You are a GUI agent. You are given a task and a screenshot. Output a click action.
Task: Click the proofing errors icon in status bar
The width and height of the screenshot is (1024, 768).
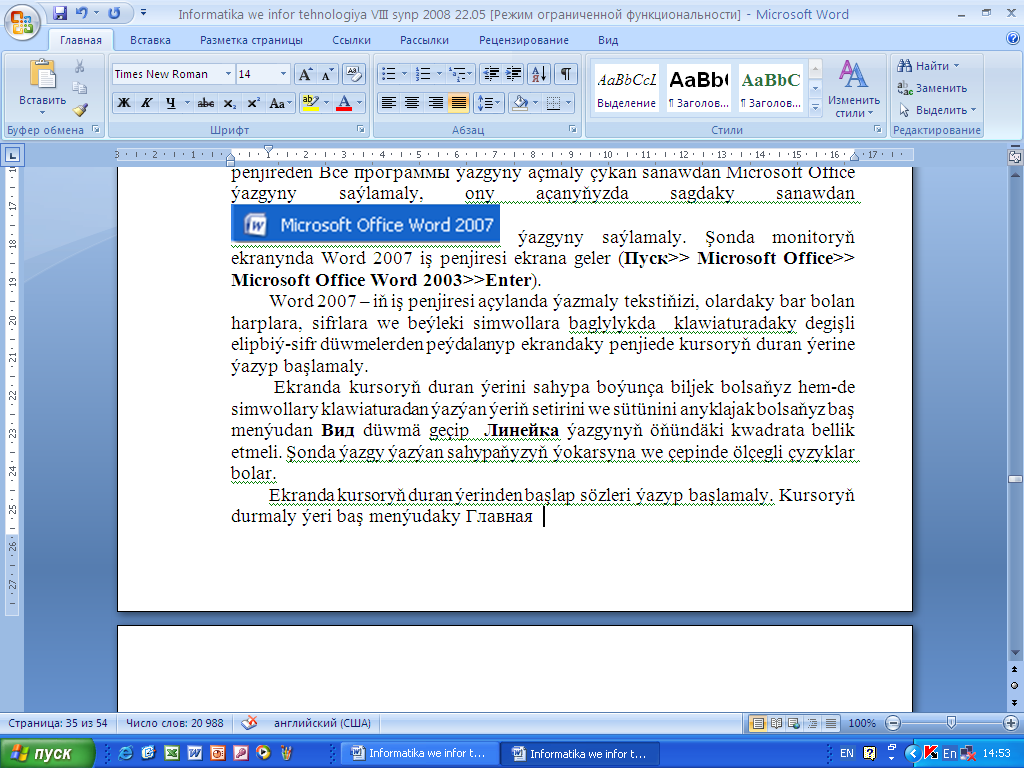(x=249, y=723)
